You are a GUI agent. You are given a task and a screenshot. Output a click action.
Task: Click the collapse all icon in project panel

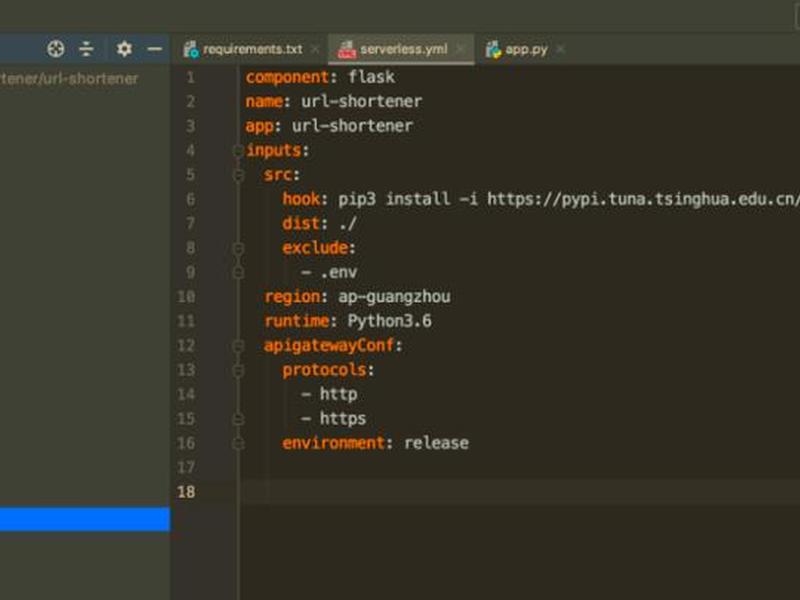point(86,49)
